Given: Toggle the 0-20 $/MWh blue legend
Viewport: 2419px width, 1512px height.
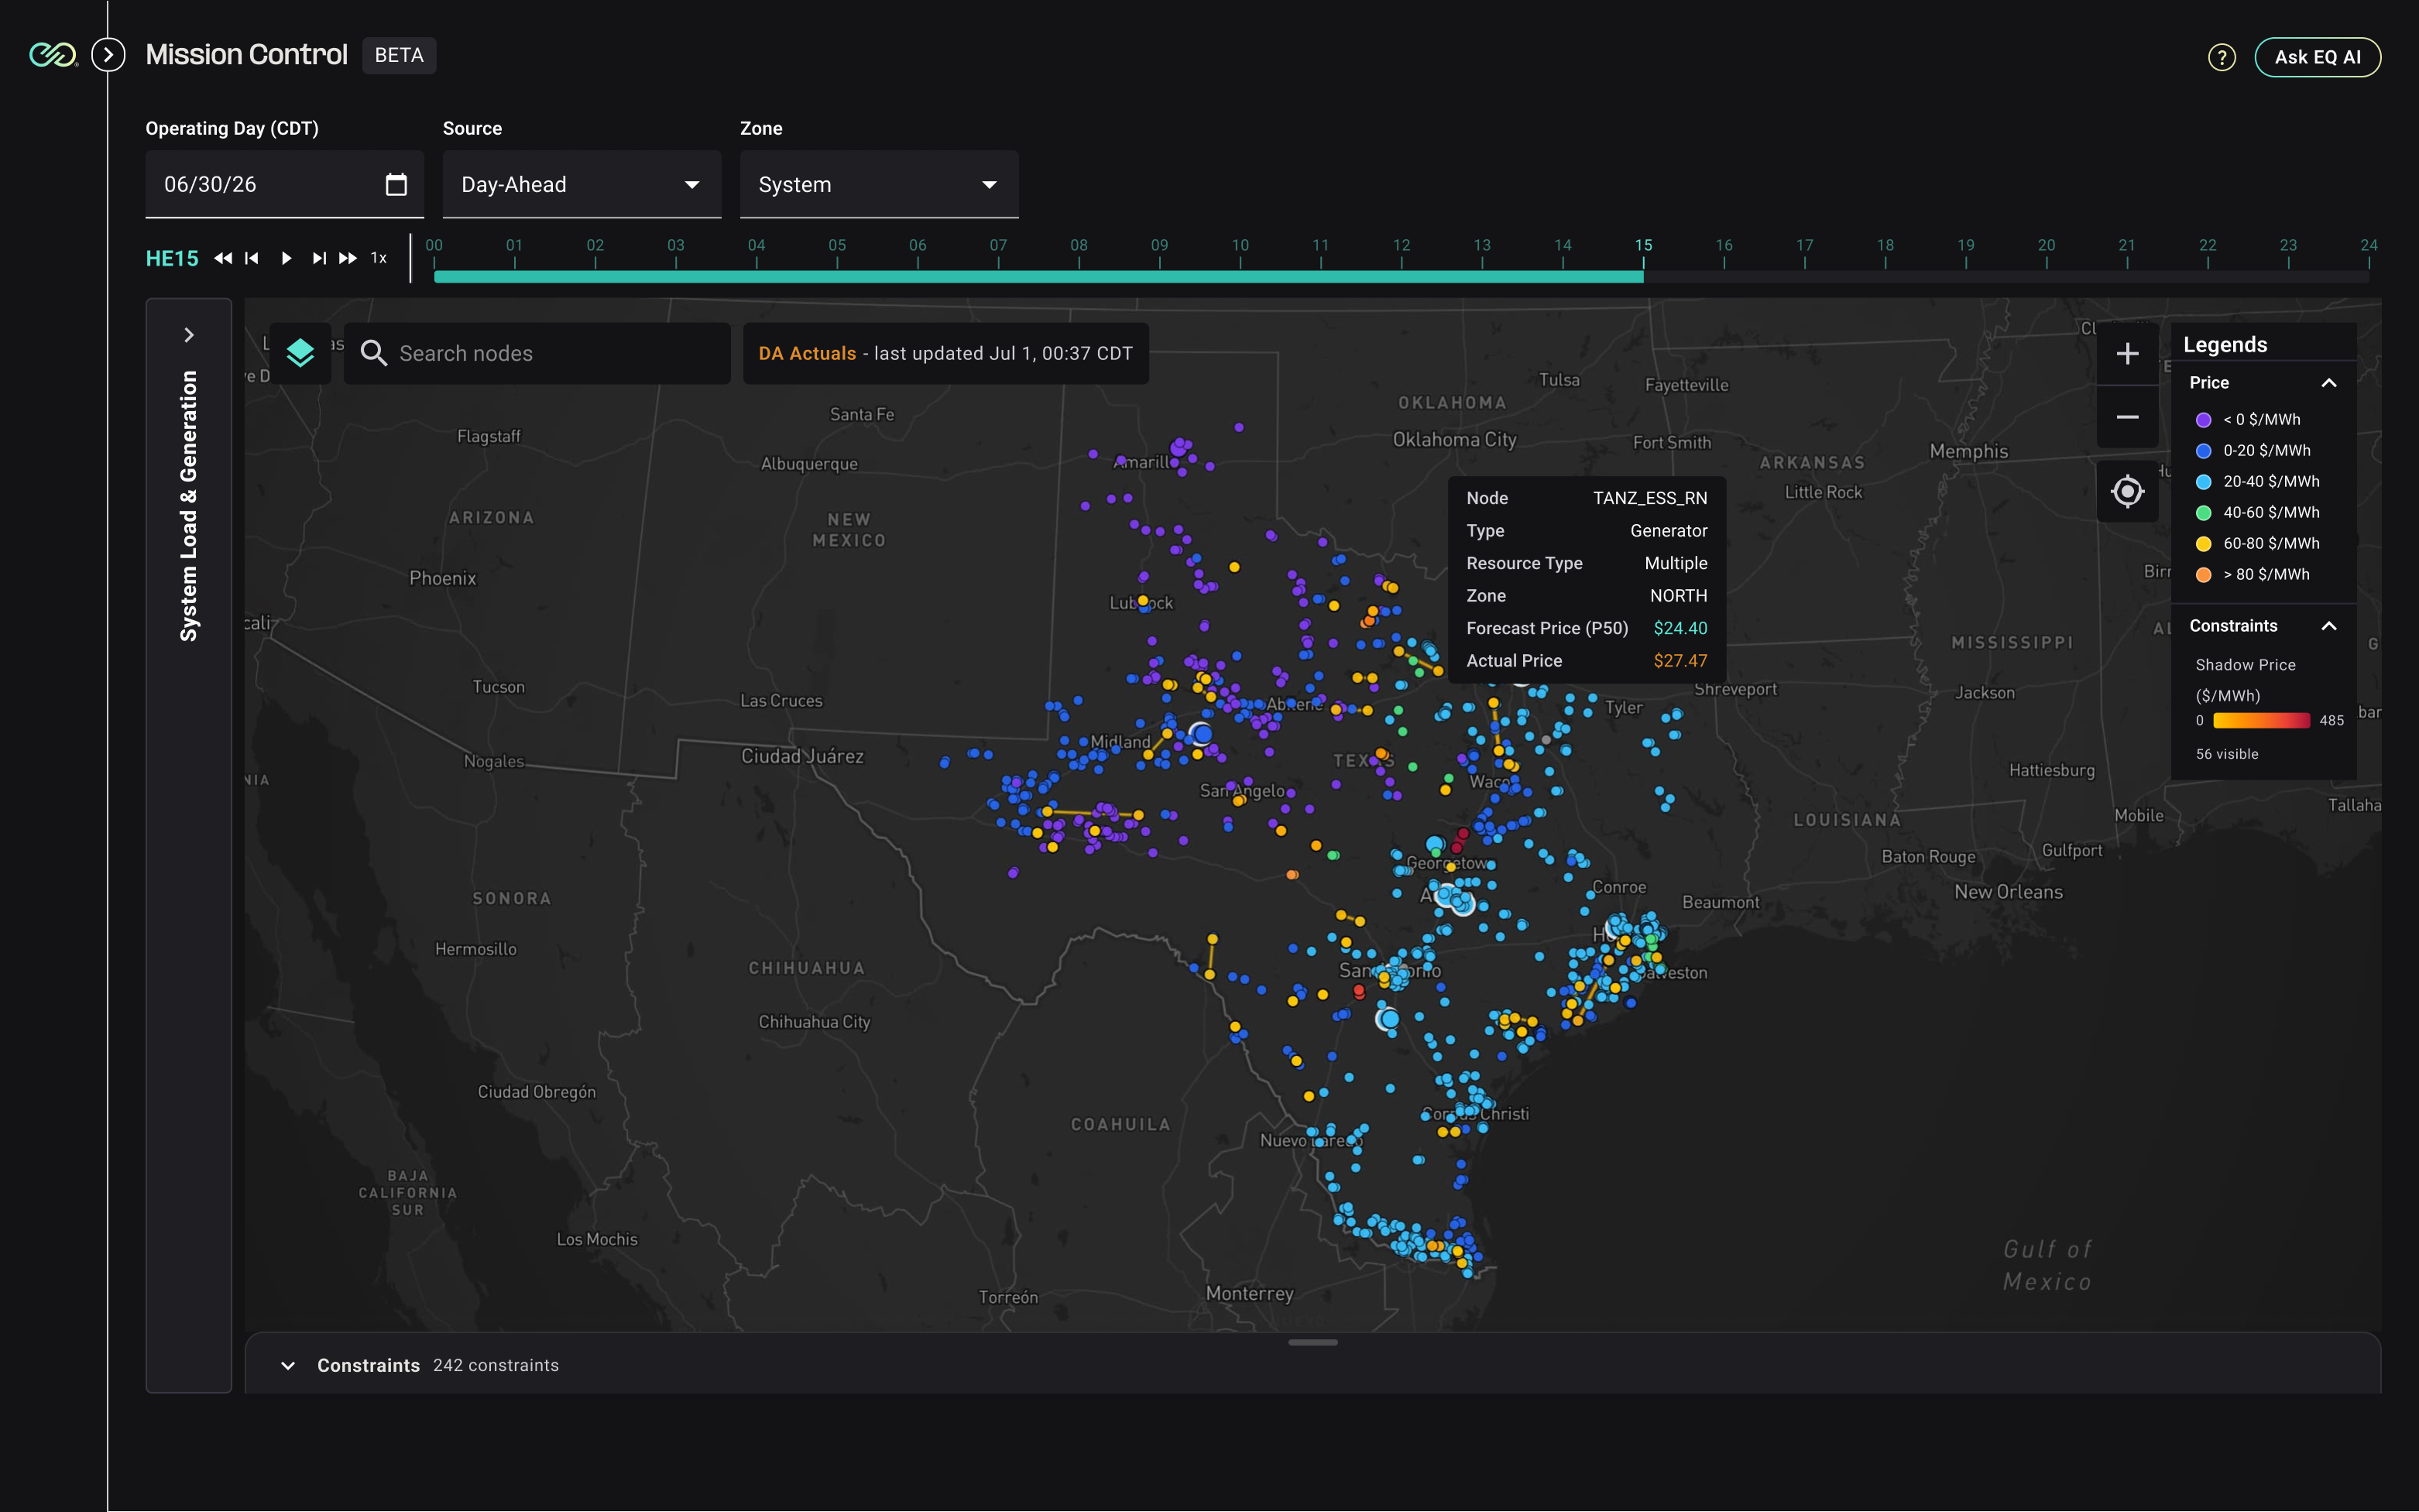Looking at the screenshot, I should (2252, 450).
